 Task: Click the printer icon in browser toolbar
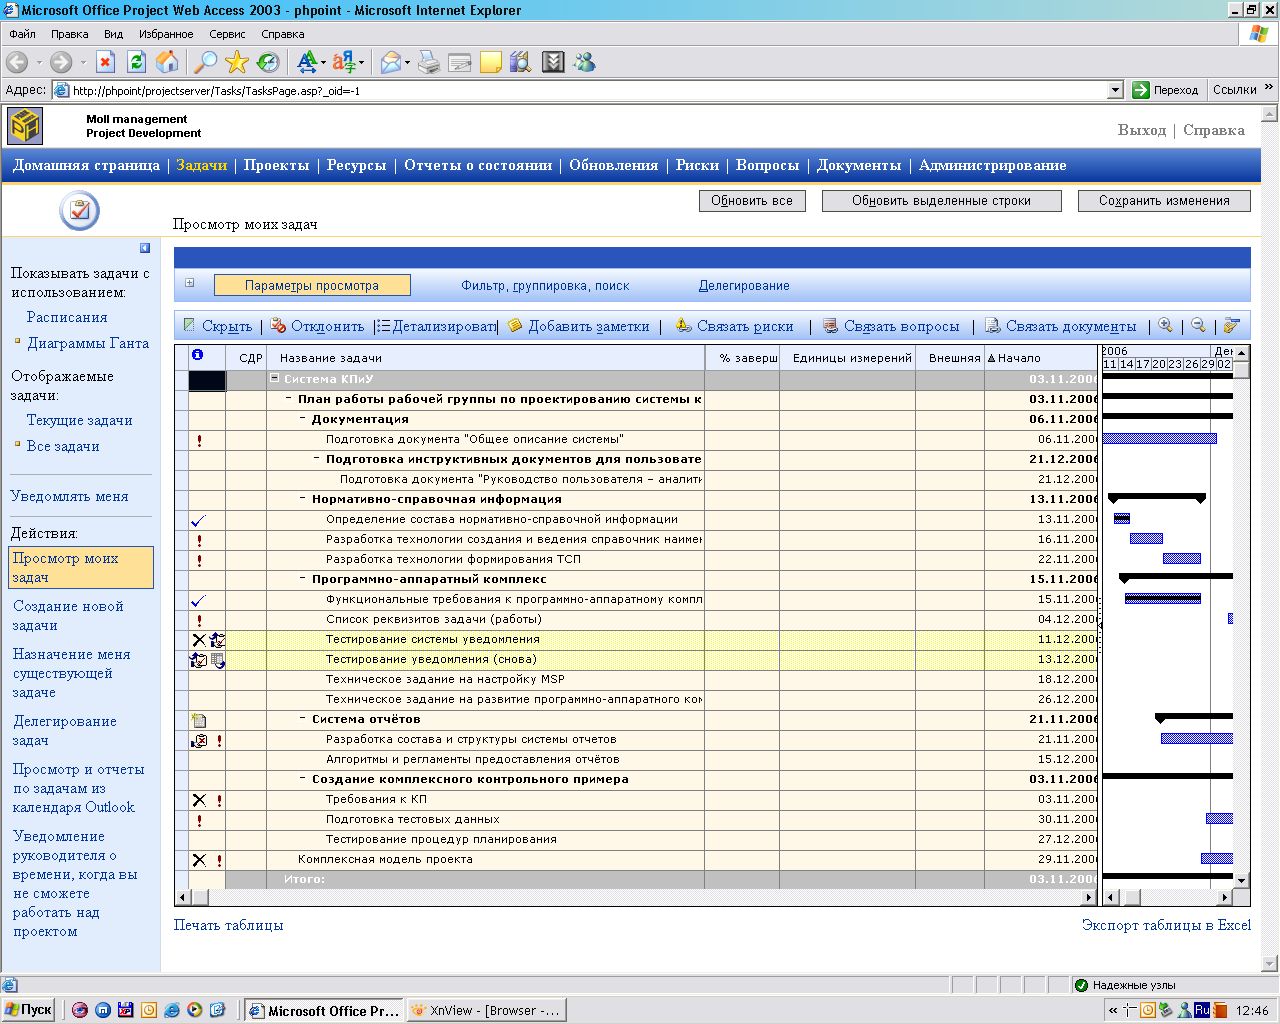click(x=428, y=62)
